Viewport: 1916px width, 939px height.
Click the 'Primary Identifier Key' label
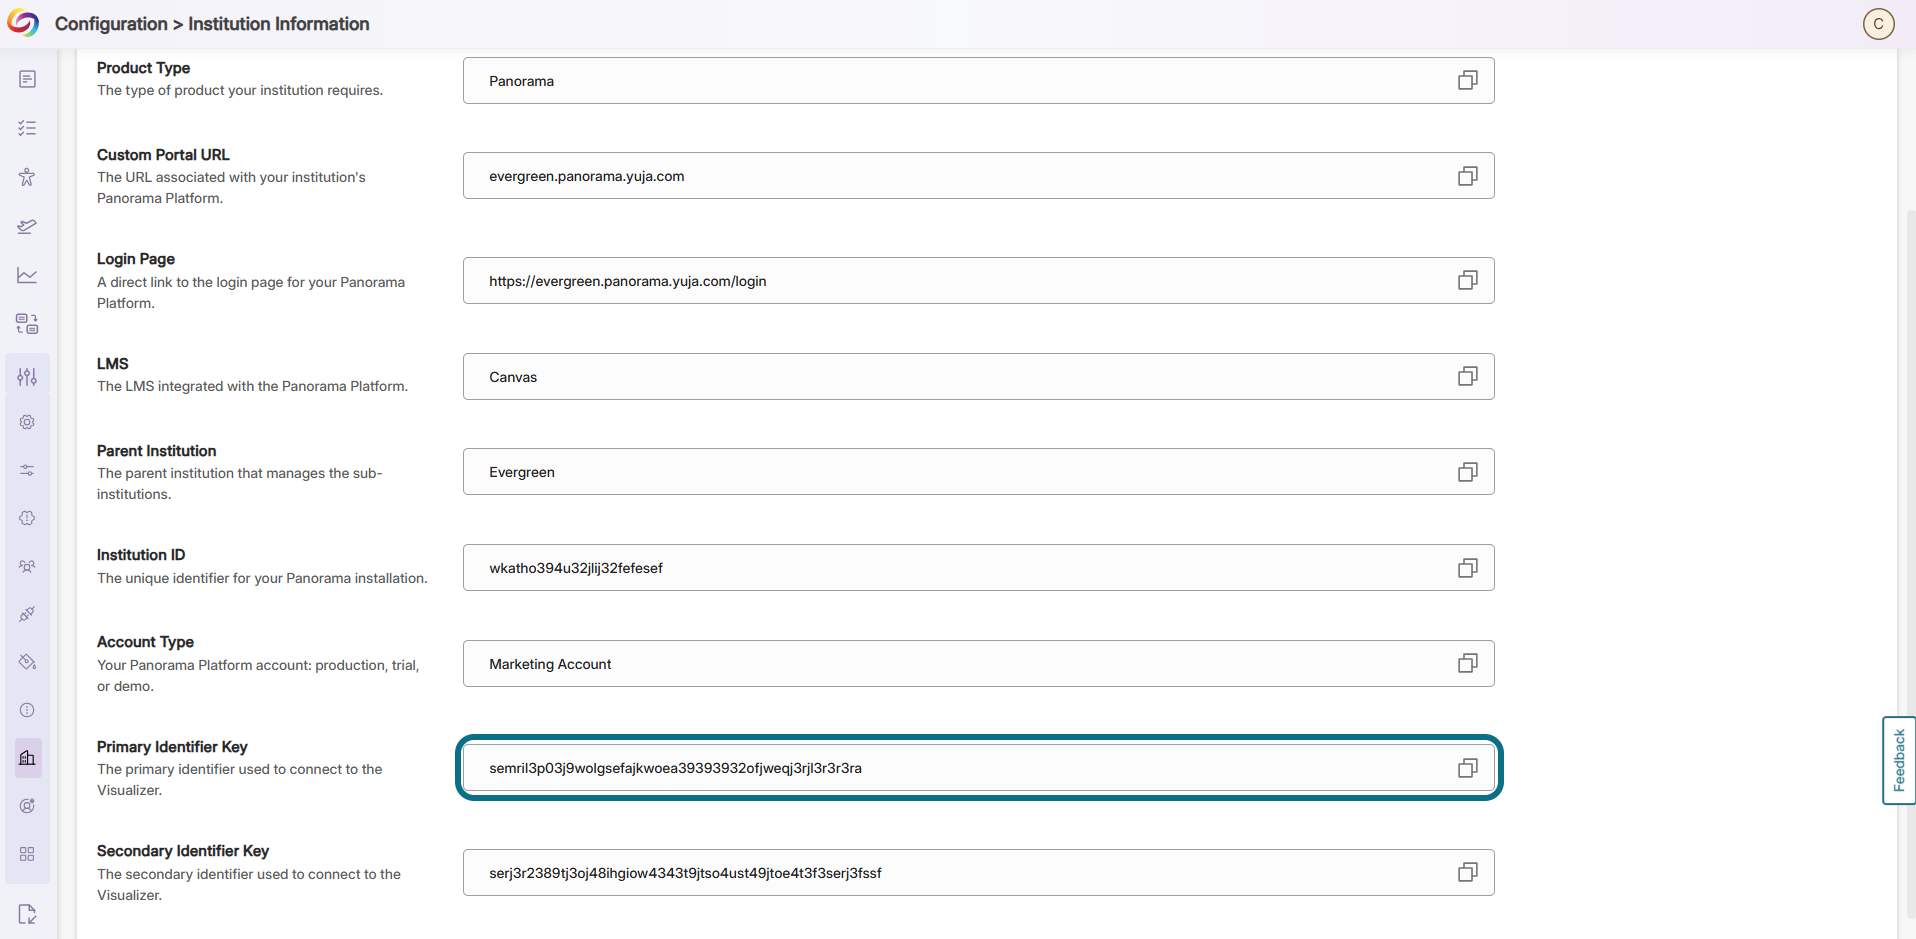(x=172, y=747)
